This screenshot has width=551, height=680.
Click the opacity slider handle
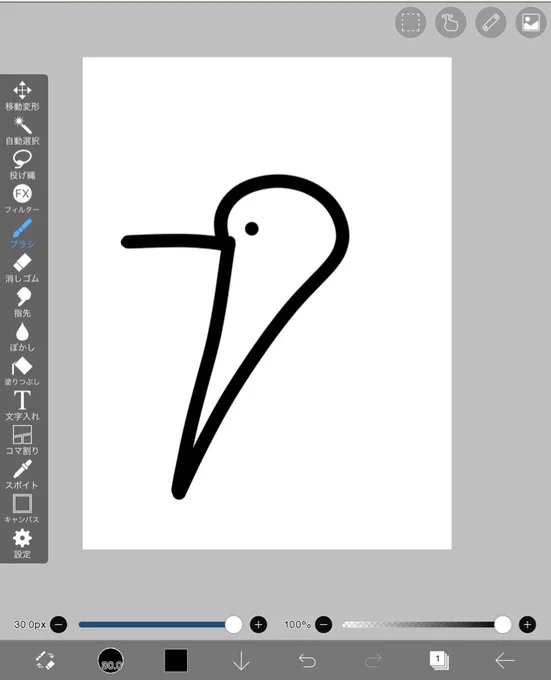coord(502,624)
